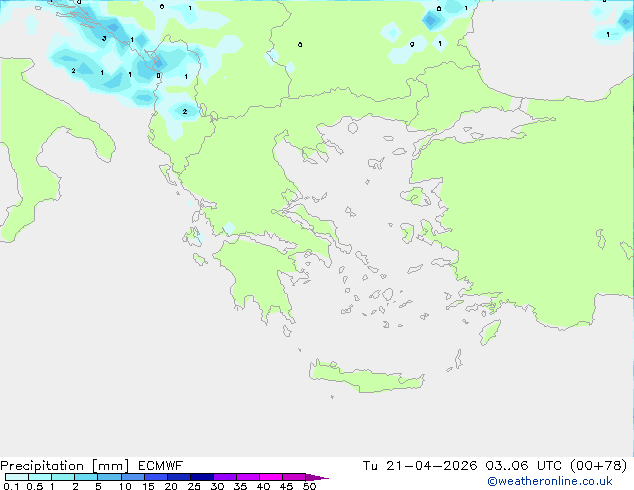The height and width of the screenshot is (490, 634).
Task: Click the '(00+78)' forecast offset text
Action: click(598, 466)
